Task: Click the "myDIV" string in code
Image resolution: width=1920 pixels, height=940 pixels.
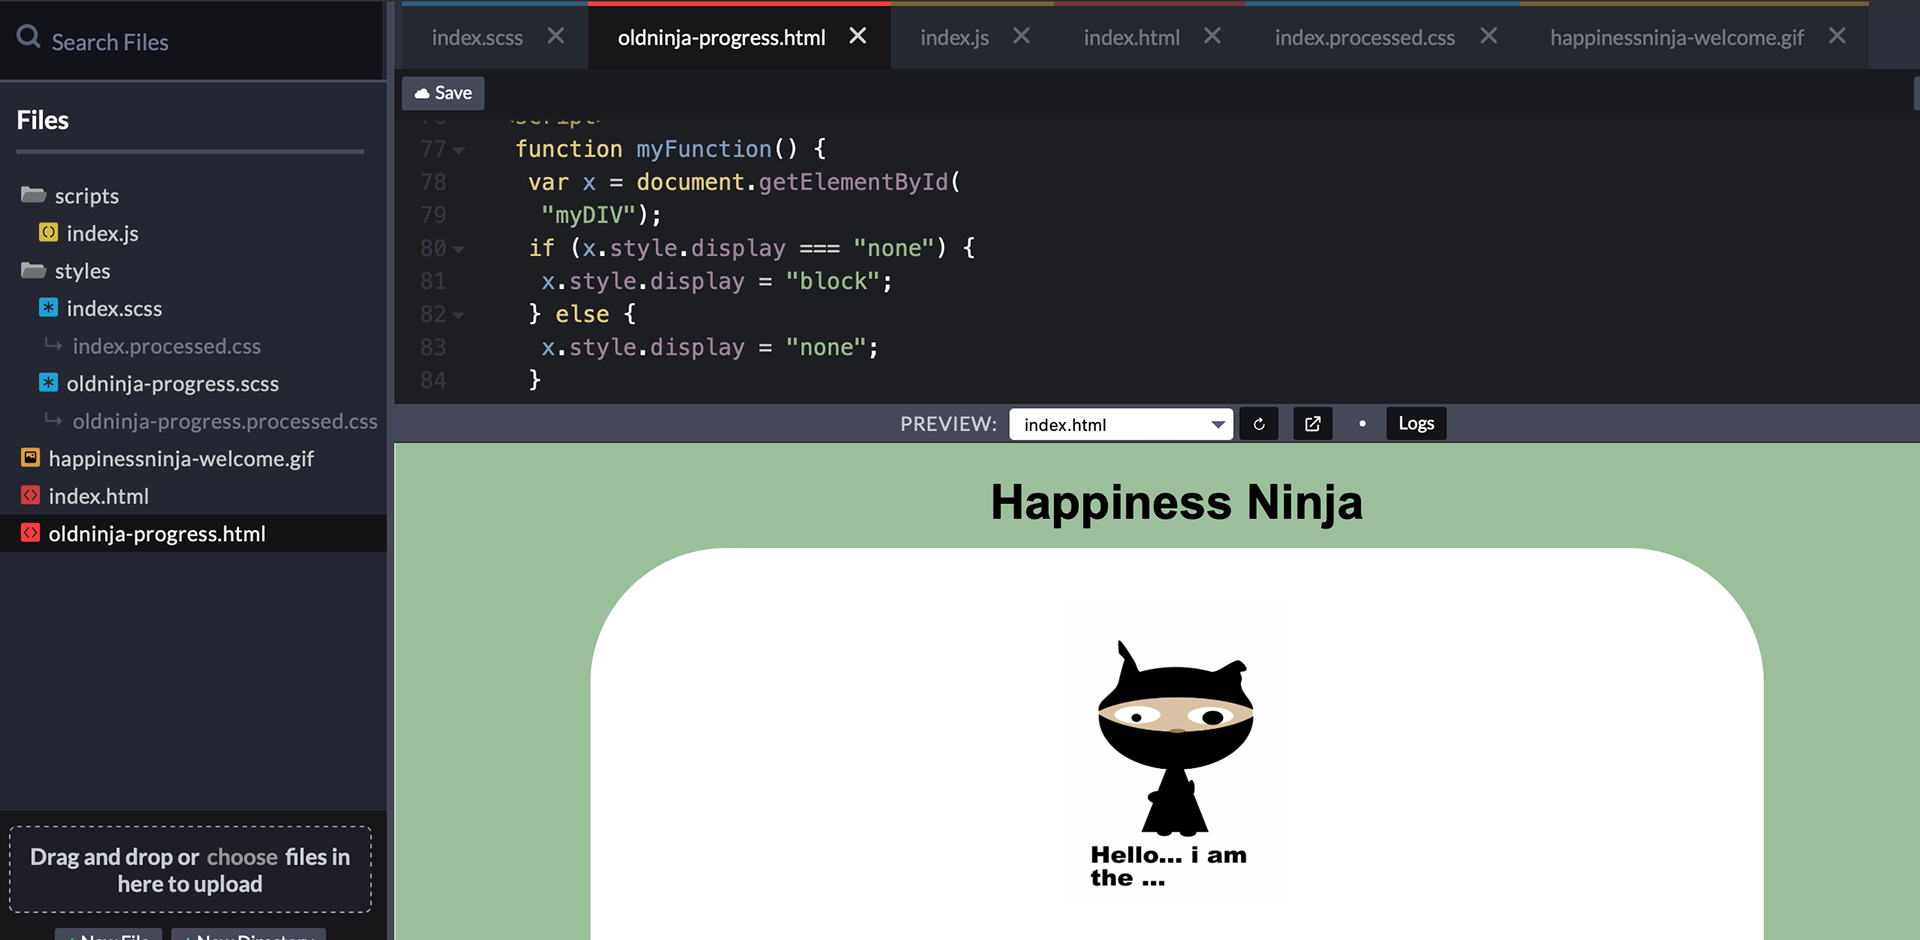Action: coord(589,215)
